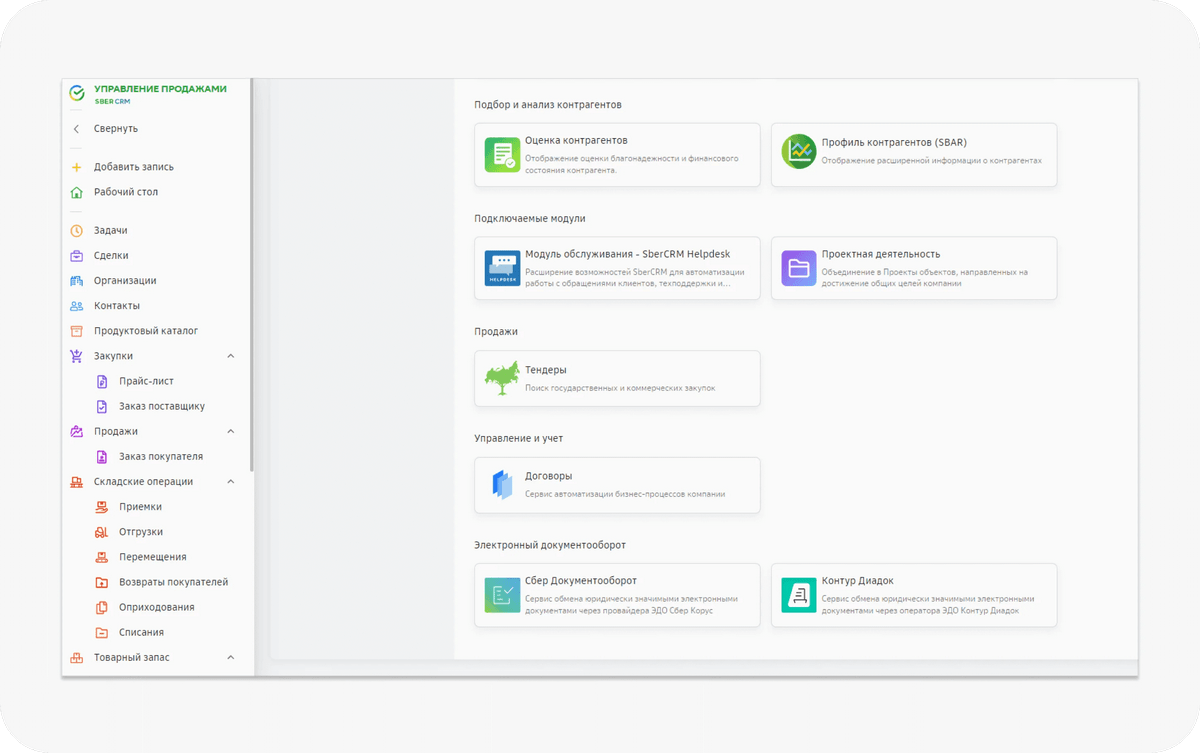Open the Проектная деятельность card title
1200x753 pixels.
point(881,254)
